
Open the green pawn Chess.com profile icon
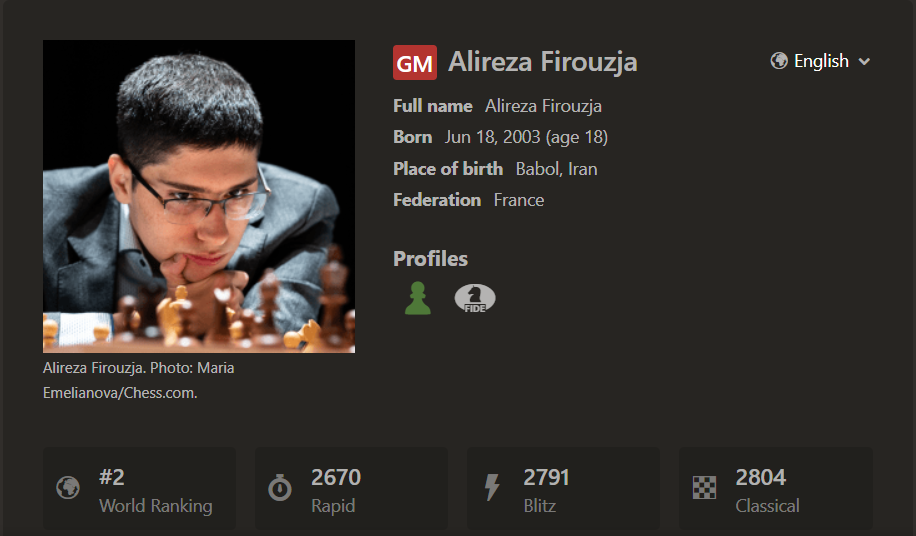(418, 298)
